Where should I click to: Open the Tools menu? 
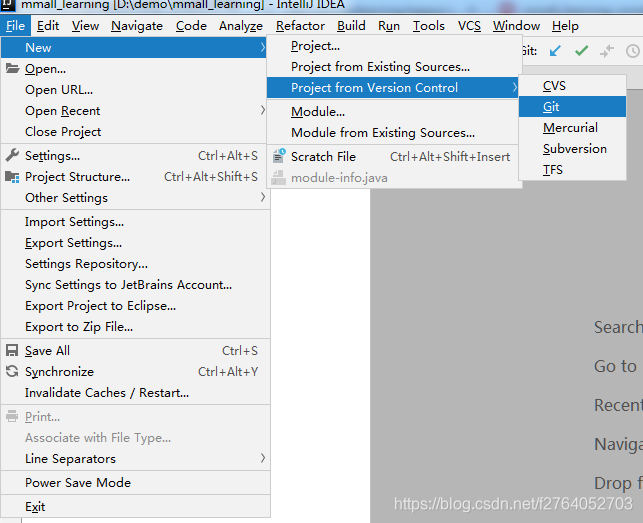click(429, 26)
